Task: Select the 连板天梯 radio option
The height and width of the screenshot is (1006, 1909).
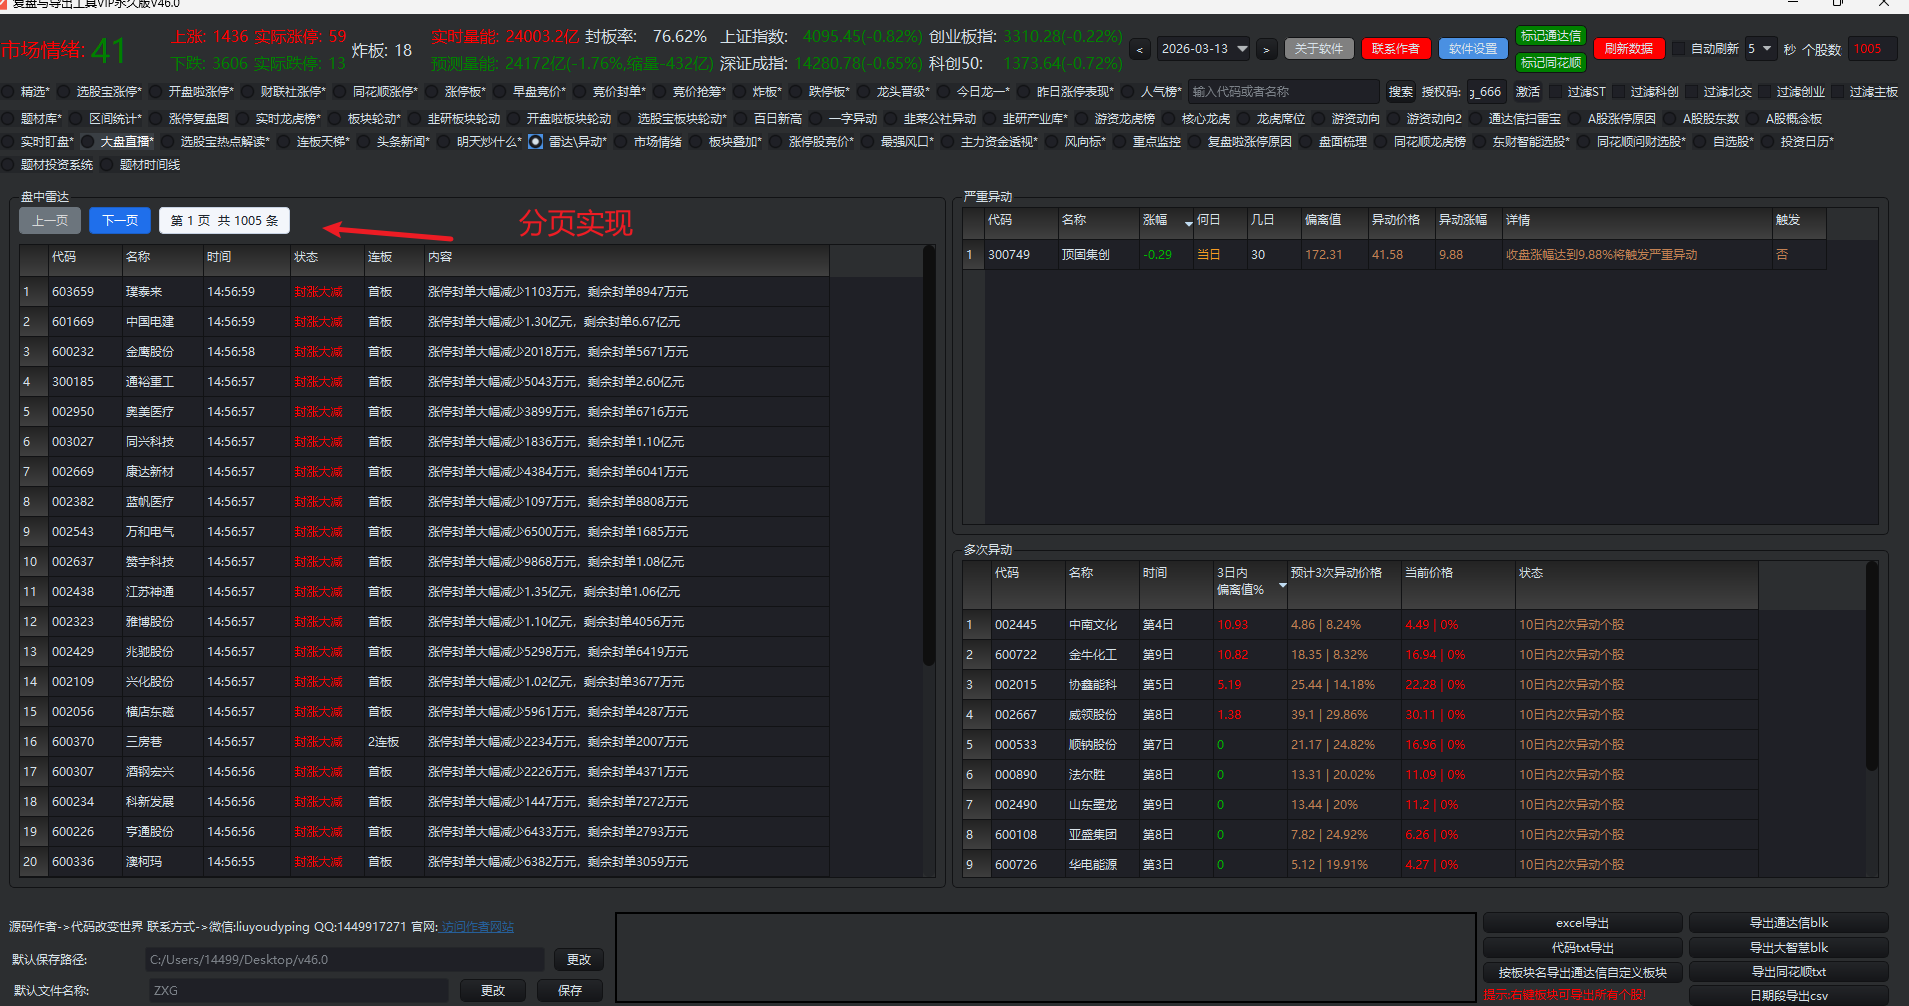Action: click(285, 142)
